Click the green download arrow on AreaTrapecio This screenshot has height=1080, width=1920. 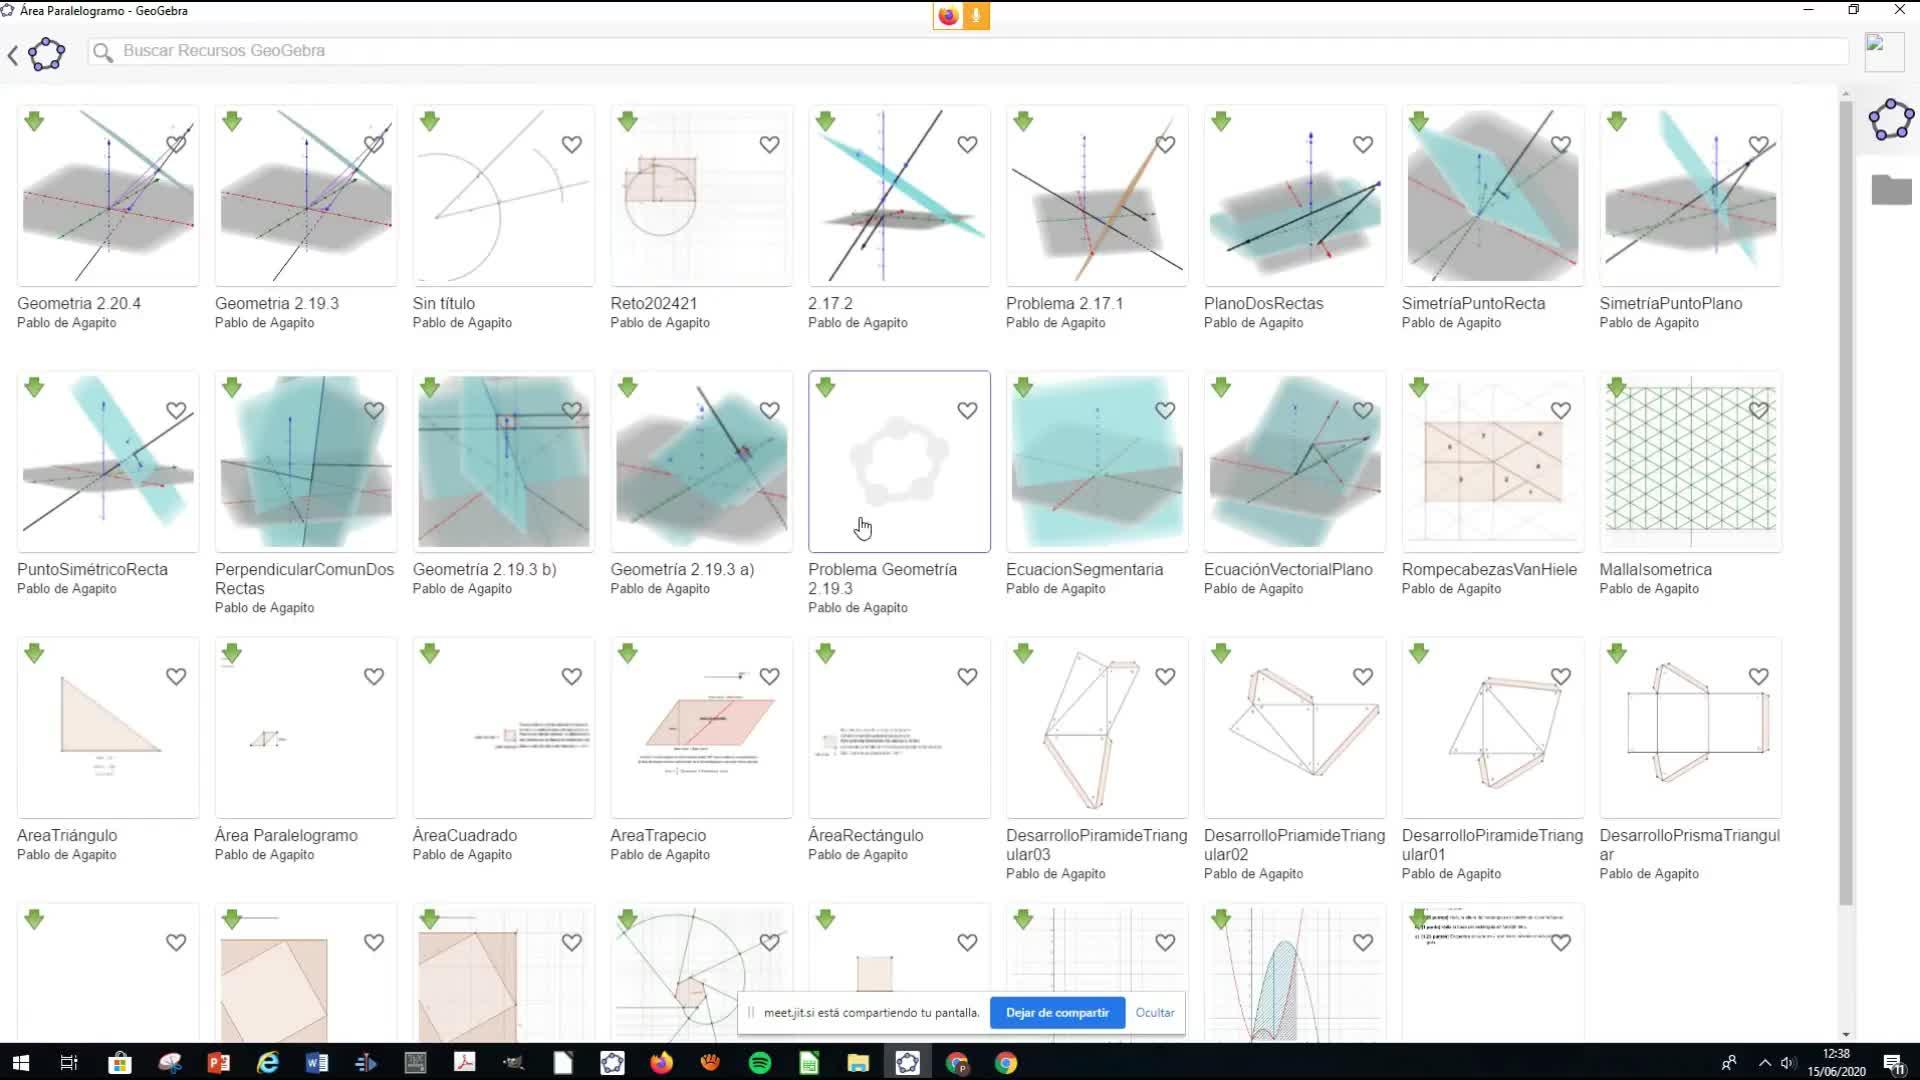click(627, 653)
